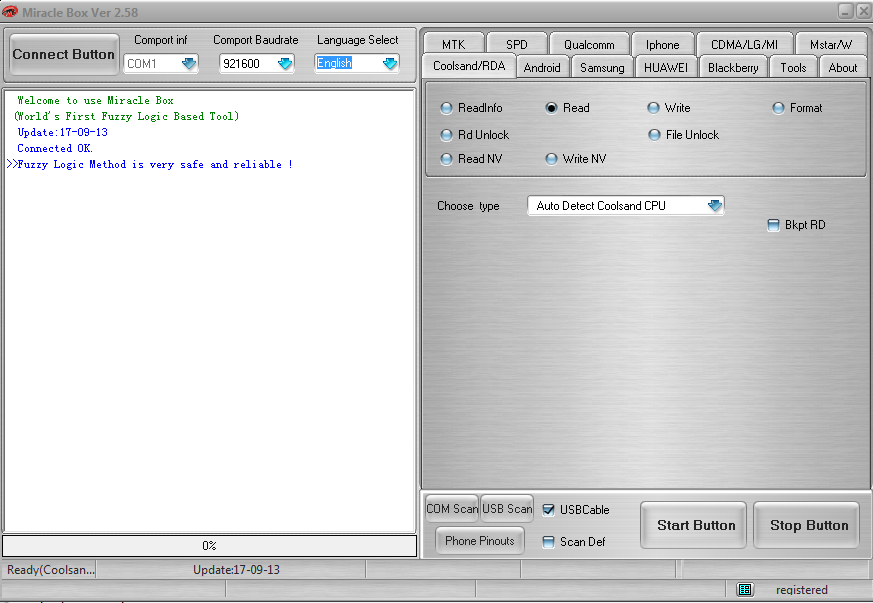873x603 pixels.
Task: Click the Connect Button
Action: (x=63, y=54)
